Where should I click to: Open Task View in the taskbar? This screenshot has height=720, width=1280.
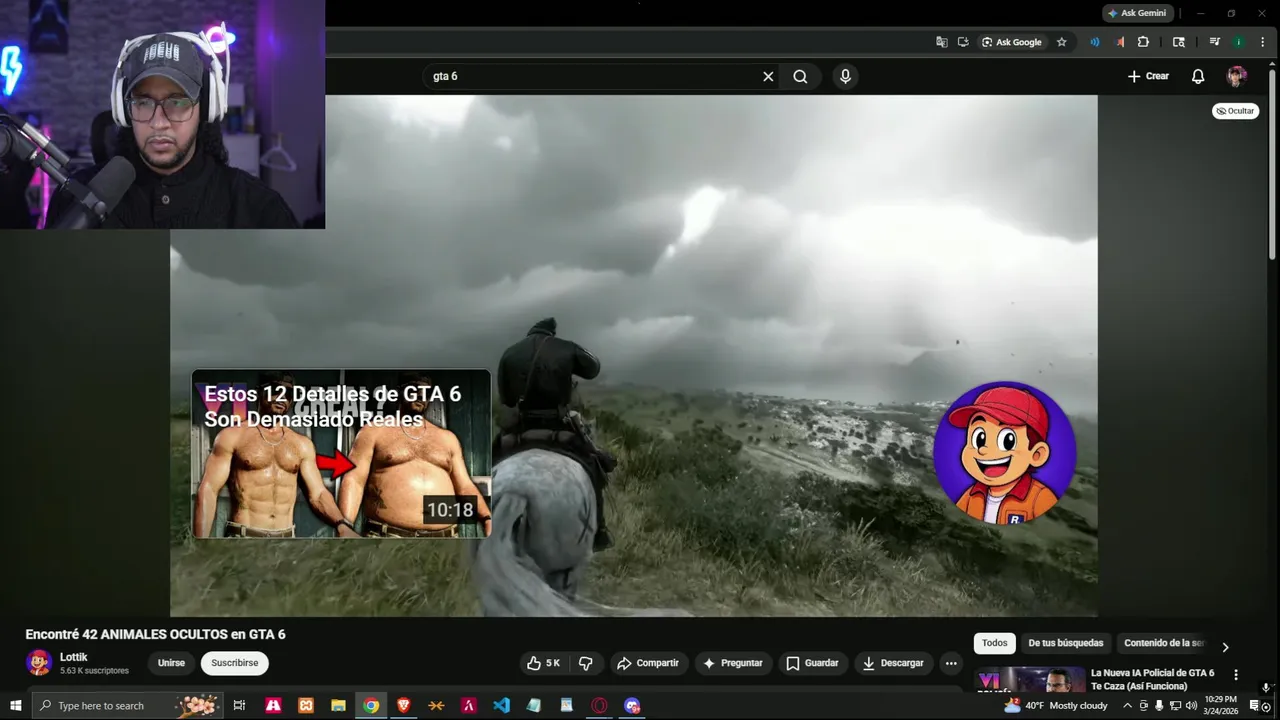239,705
